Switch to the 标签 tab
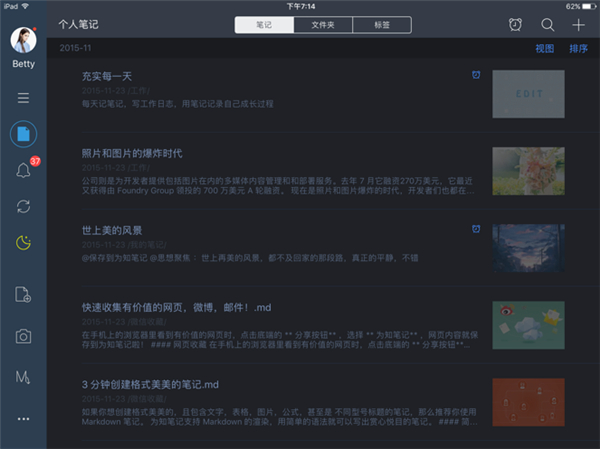 coord(381,24)
